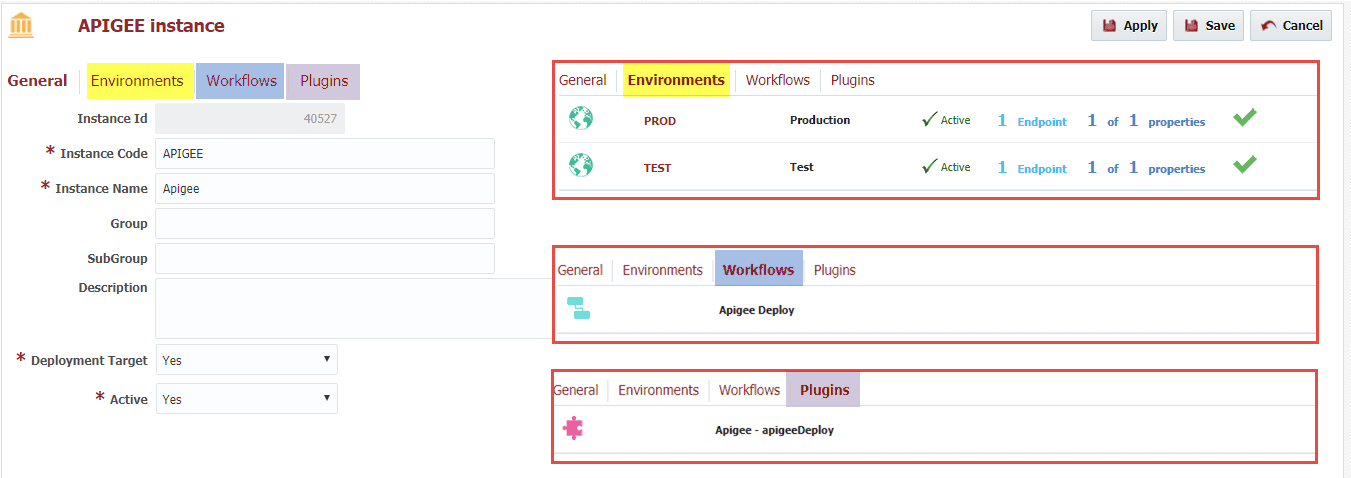Click the Instance Name input field

[x=325, y=189]
